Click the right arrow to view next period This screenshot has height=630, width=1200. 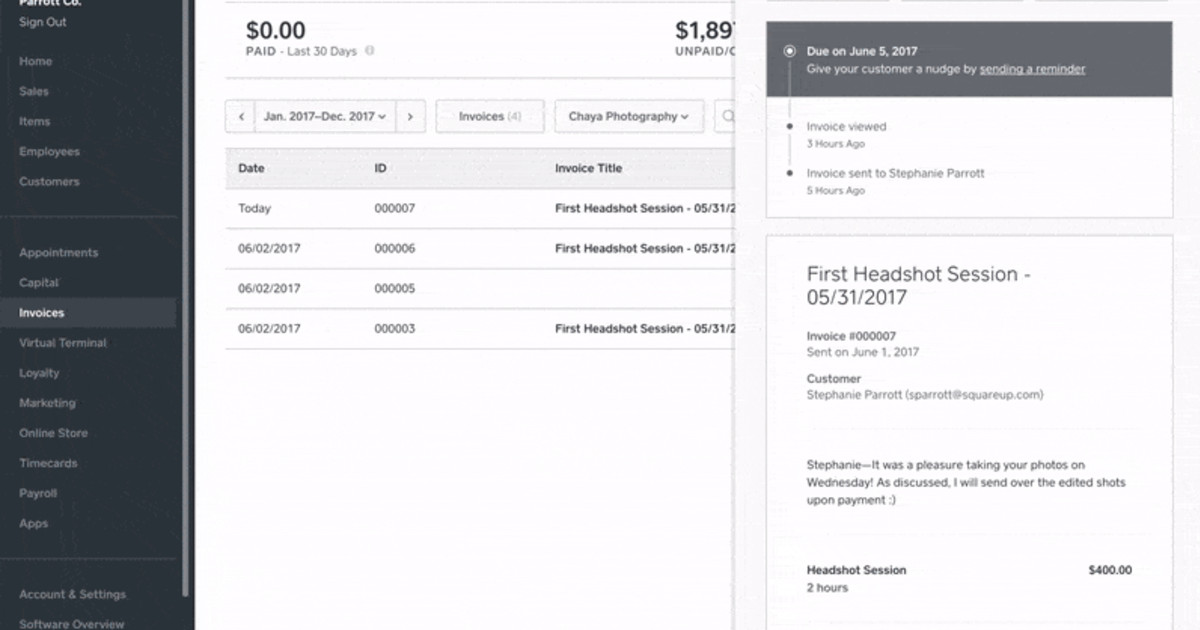411,116
